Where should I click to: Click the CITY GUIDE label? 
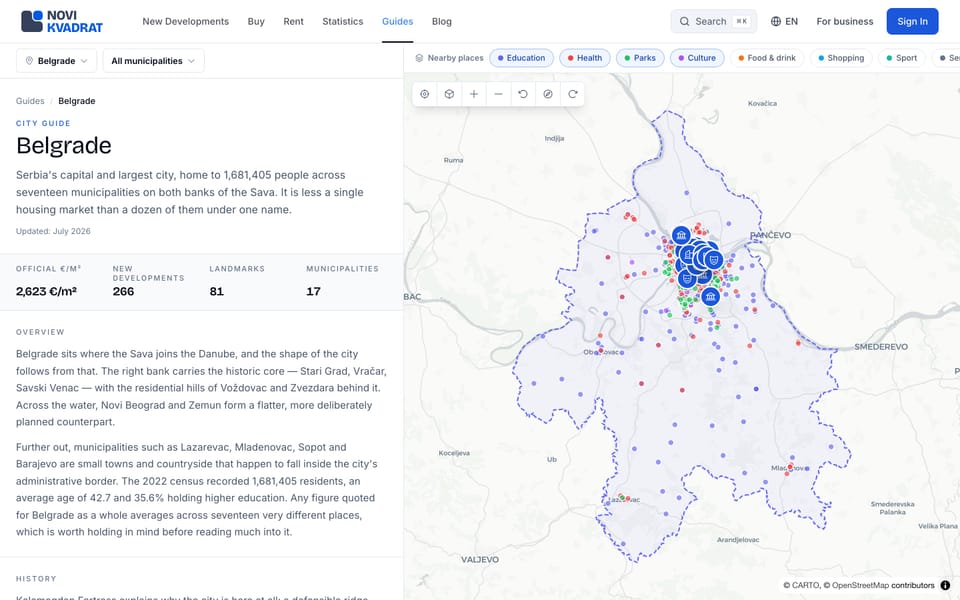[x=43, y=123]
